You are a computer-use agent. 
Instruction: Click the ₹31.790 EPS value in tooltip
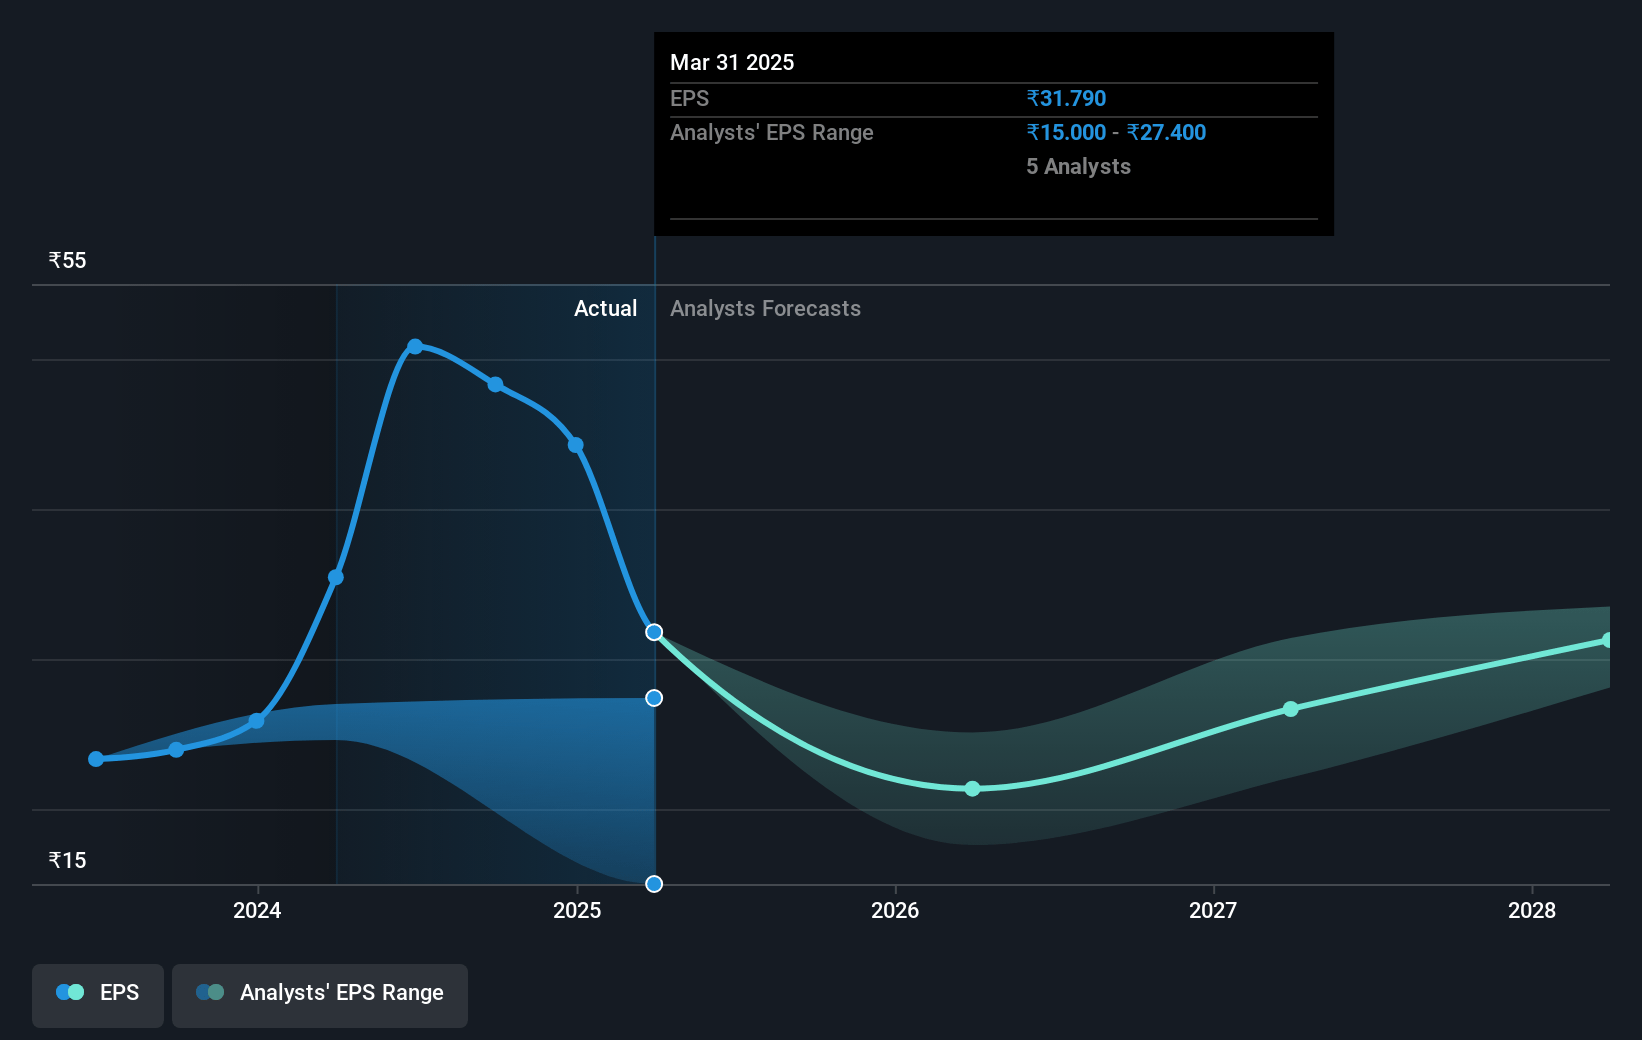(x=1066, y=98)
